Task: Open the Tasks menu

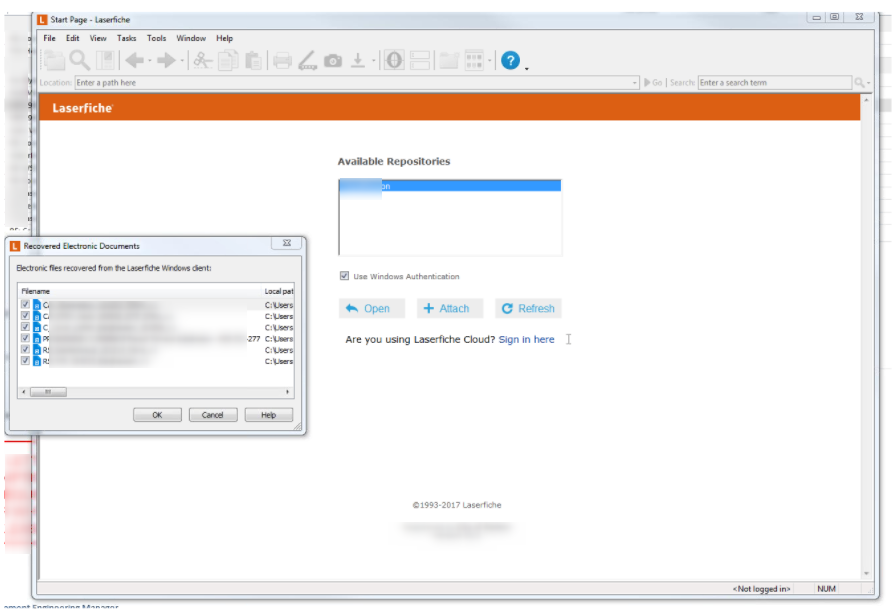Action: point(126,38)
